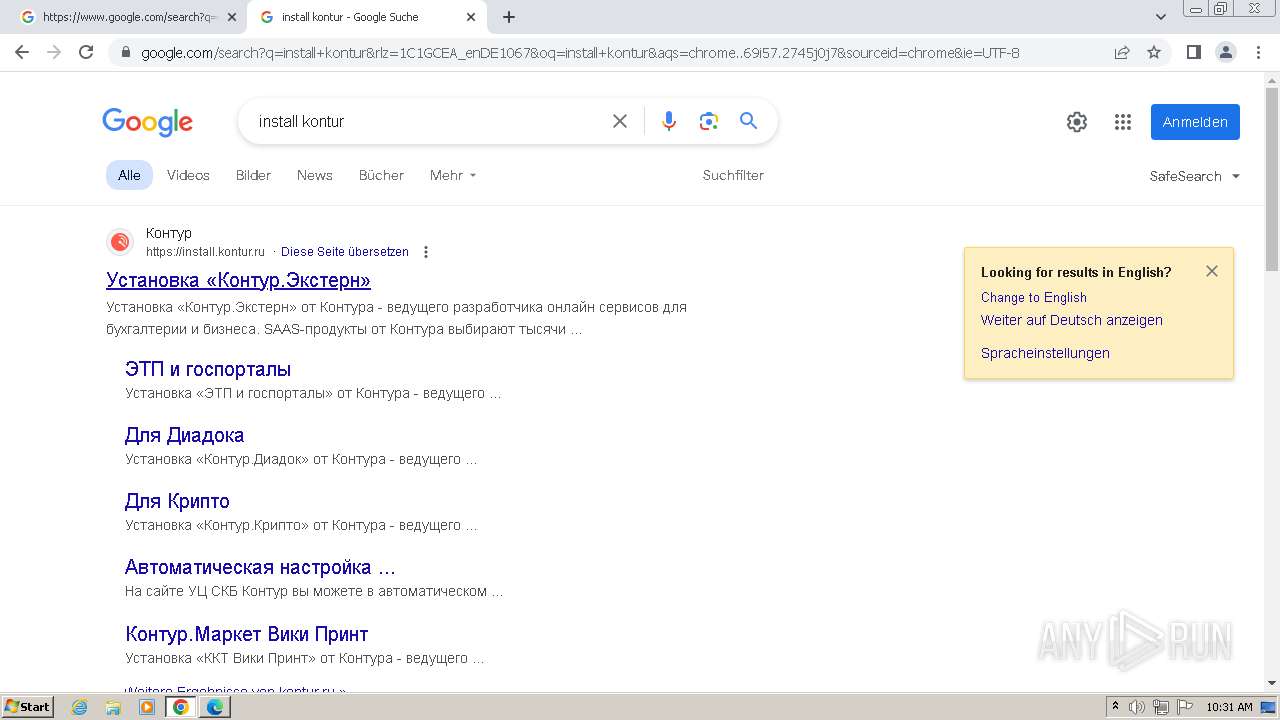Switch to News results tab
Viewport: 1280px width, 720px height.
314,175
